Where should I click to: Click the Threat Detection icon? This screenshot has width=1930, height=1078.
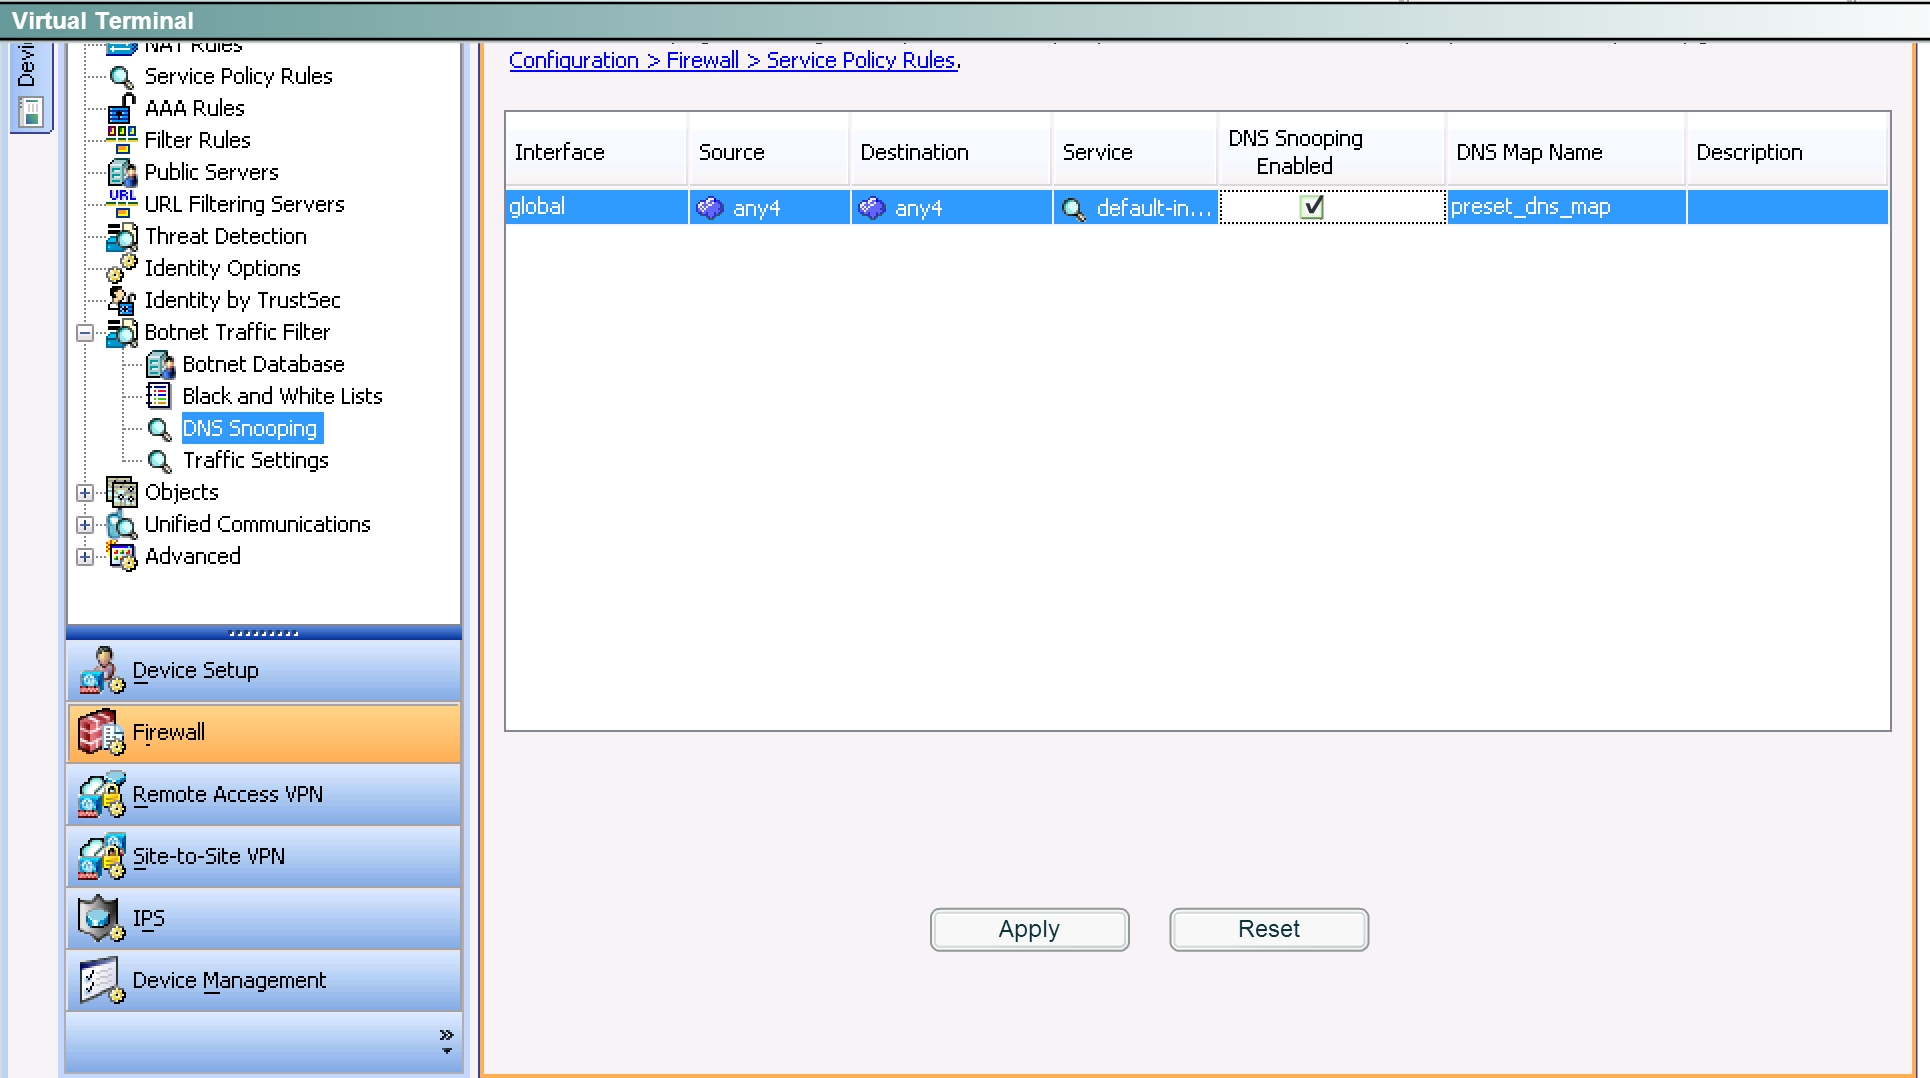122,236
